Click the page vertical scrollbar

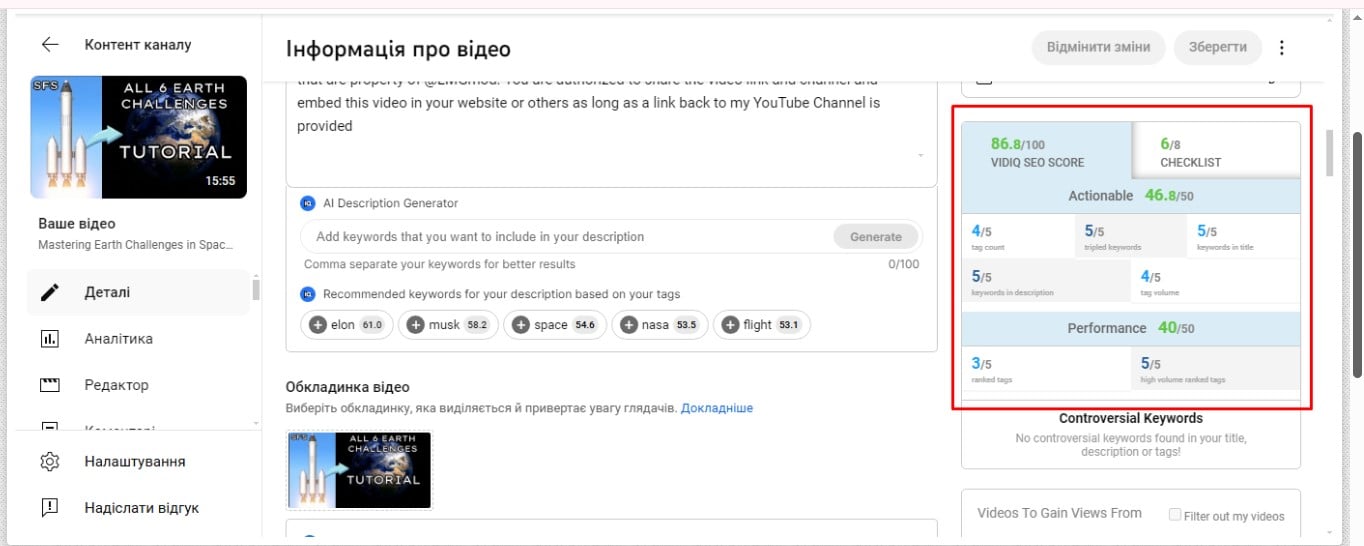(1356, 254)
